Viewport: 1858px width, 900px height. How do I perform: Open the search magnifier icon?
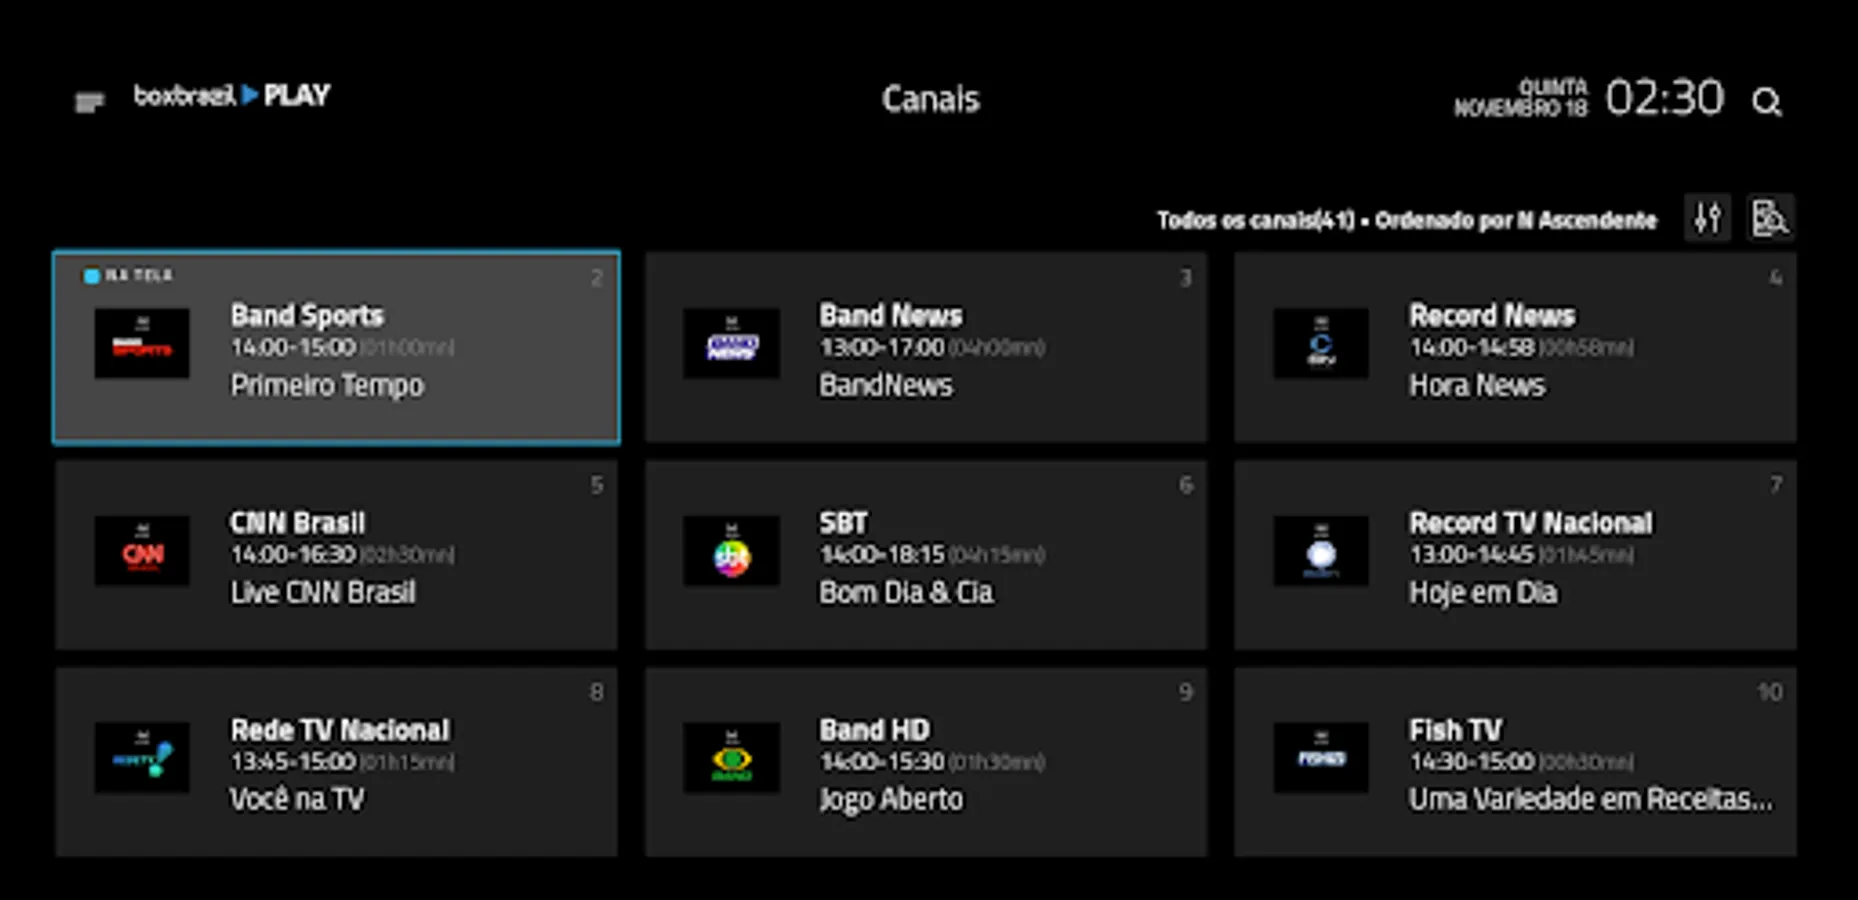click(1767, 102)
